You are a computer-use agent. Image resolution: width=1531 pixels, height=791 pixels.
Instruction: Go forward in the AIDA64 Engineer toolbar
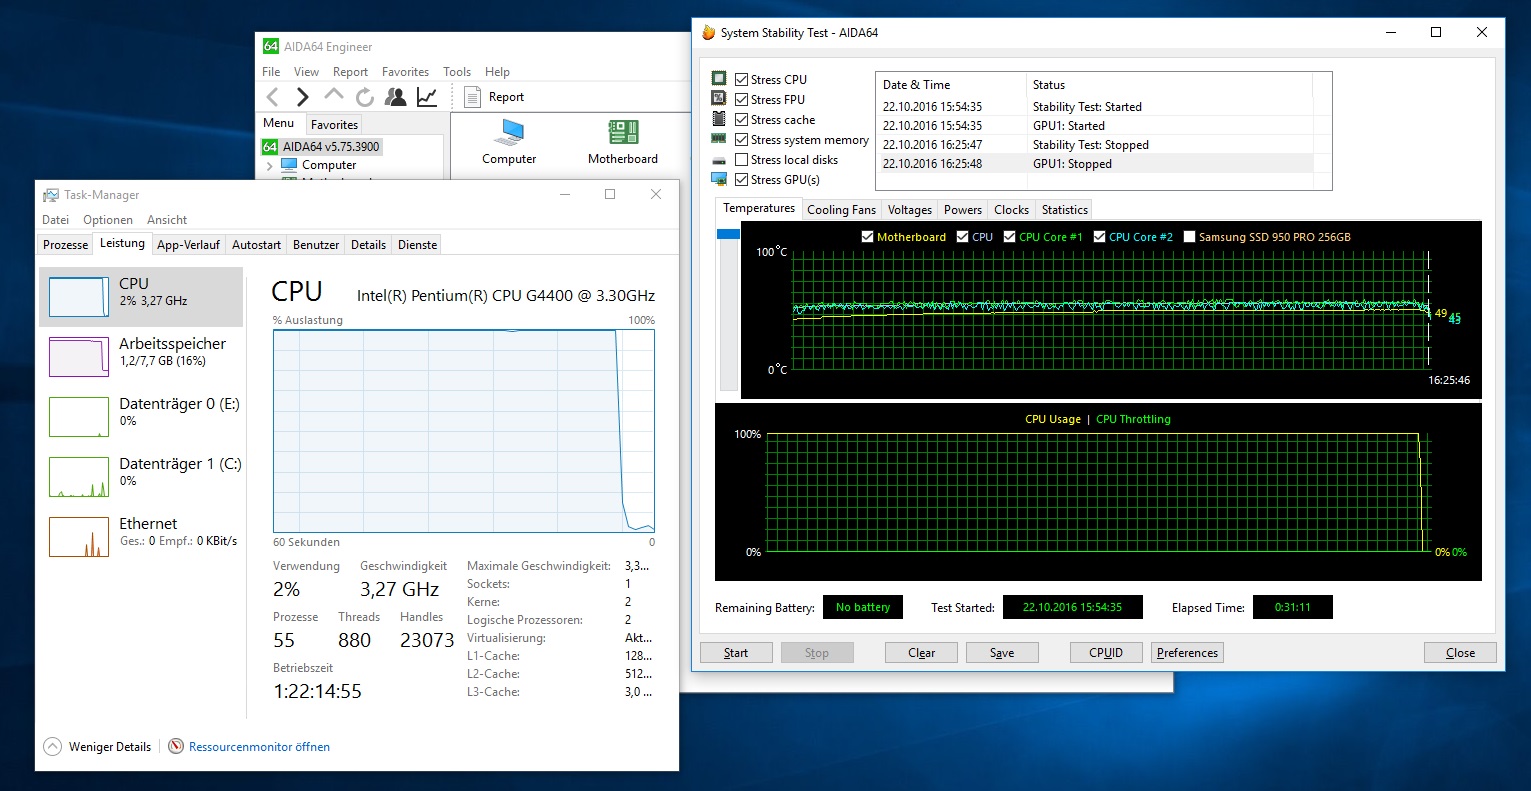pyautogui.click(x=302, y=97)
